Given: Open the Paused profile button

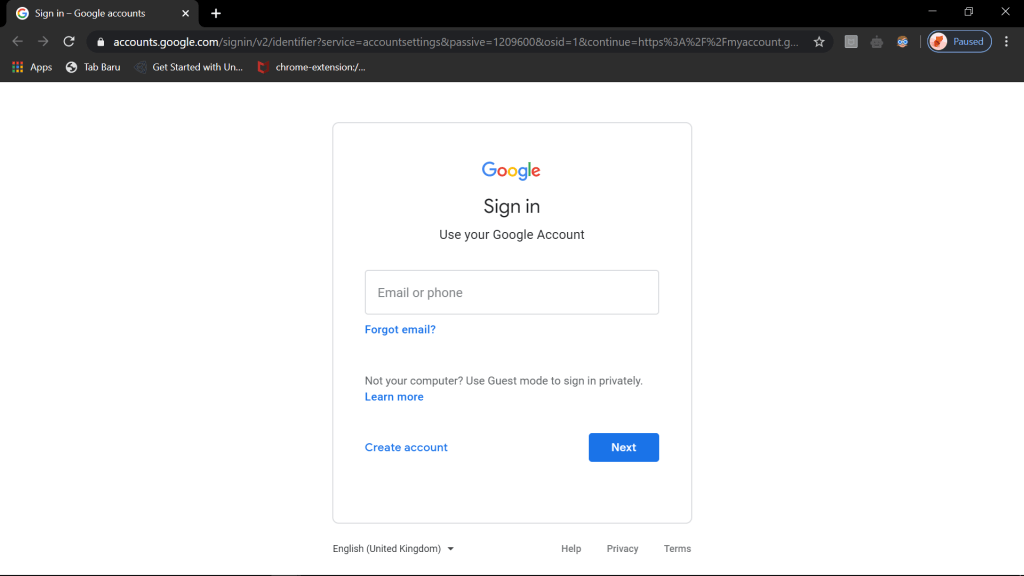Looking at the screenshot, I should click(959, 42).
